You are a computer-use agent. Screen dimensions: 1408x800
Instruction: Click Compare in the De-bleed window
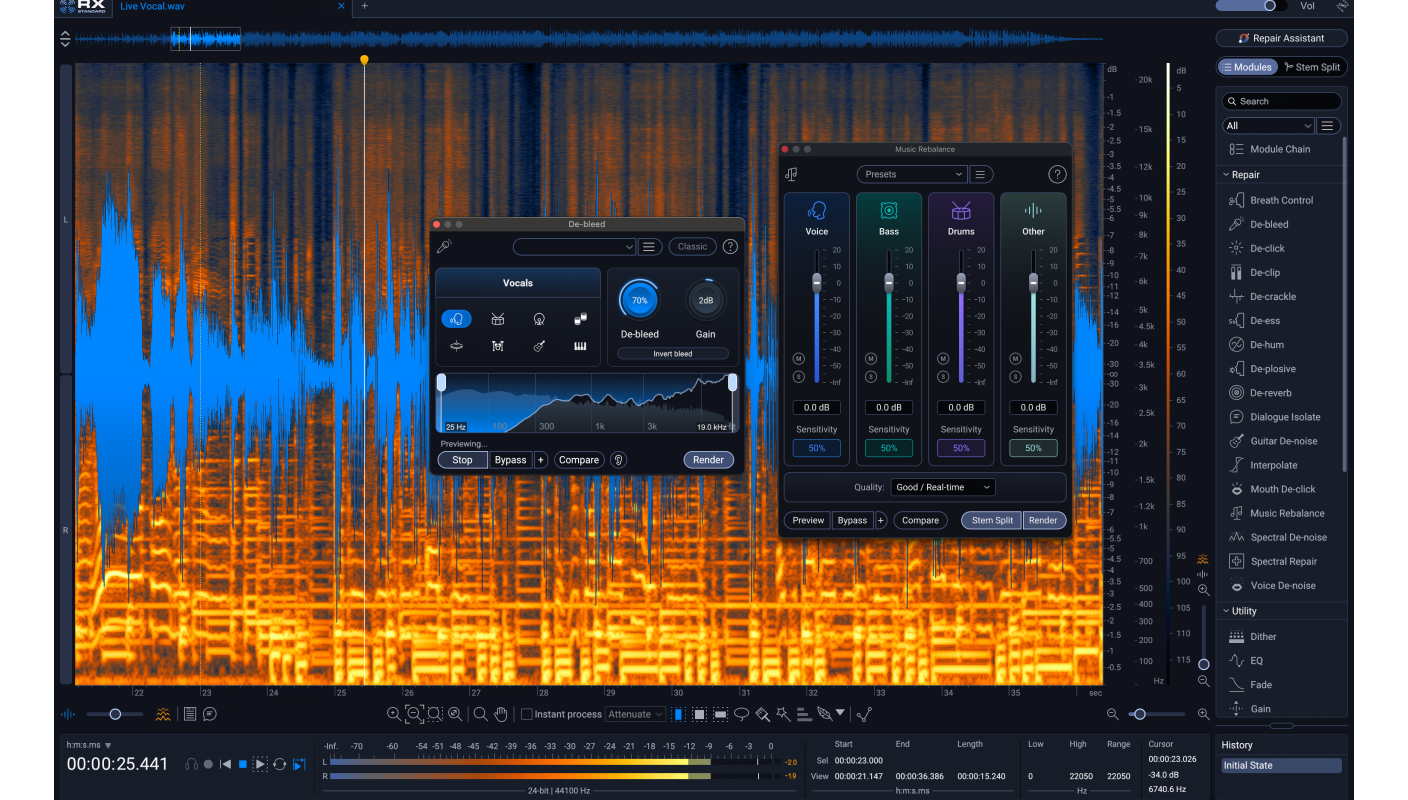579,460
